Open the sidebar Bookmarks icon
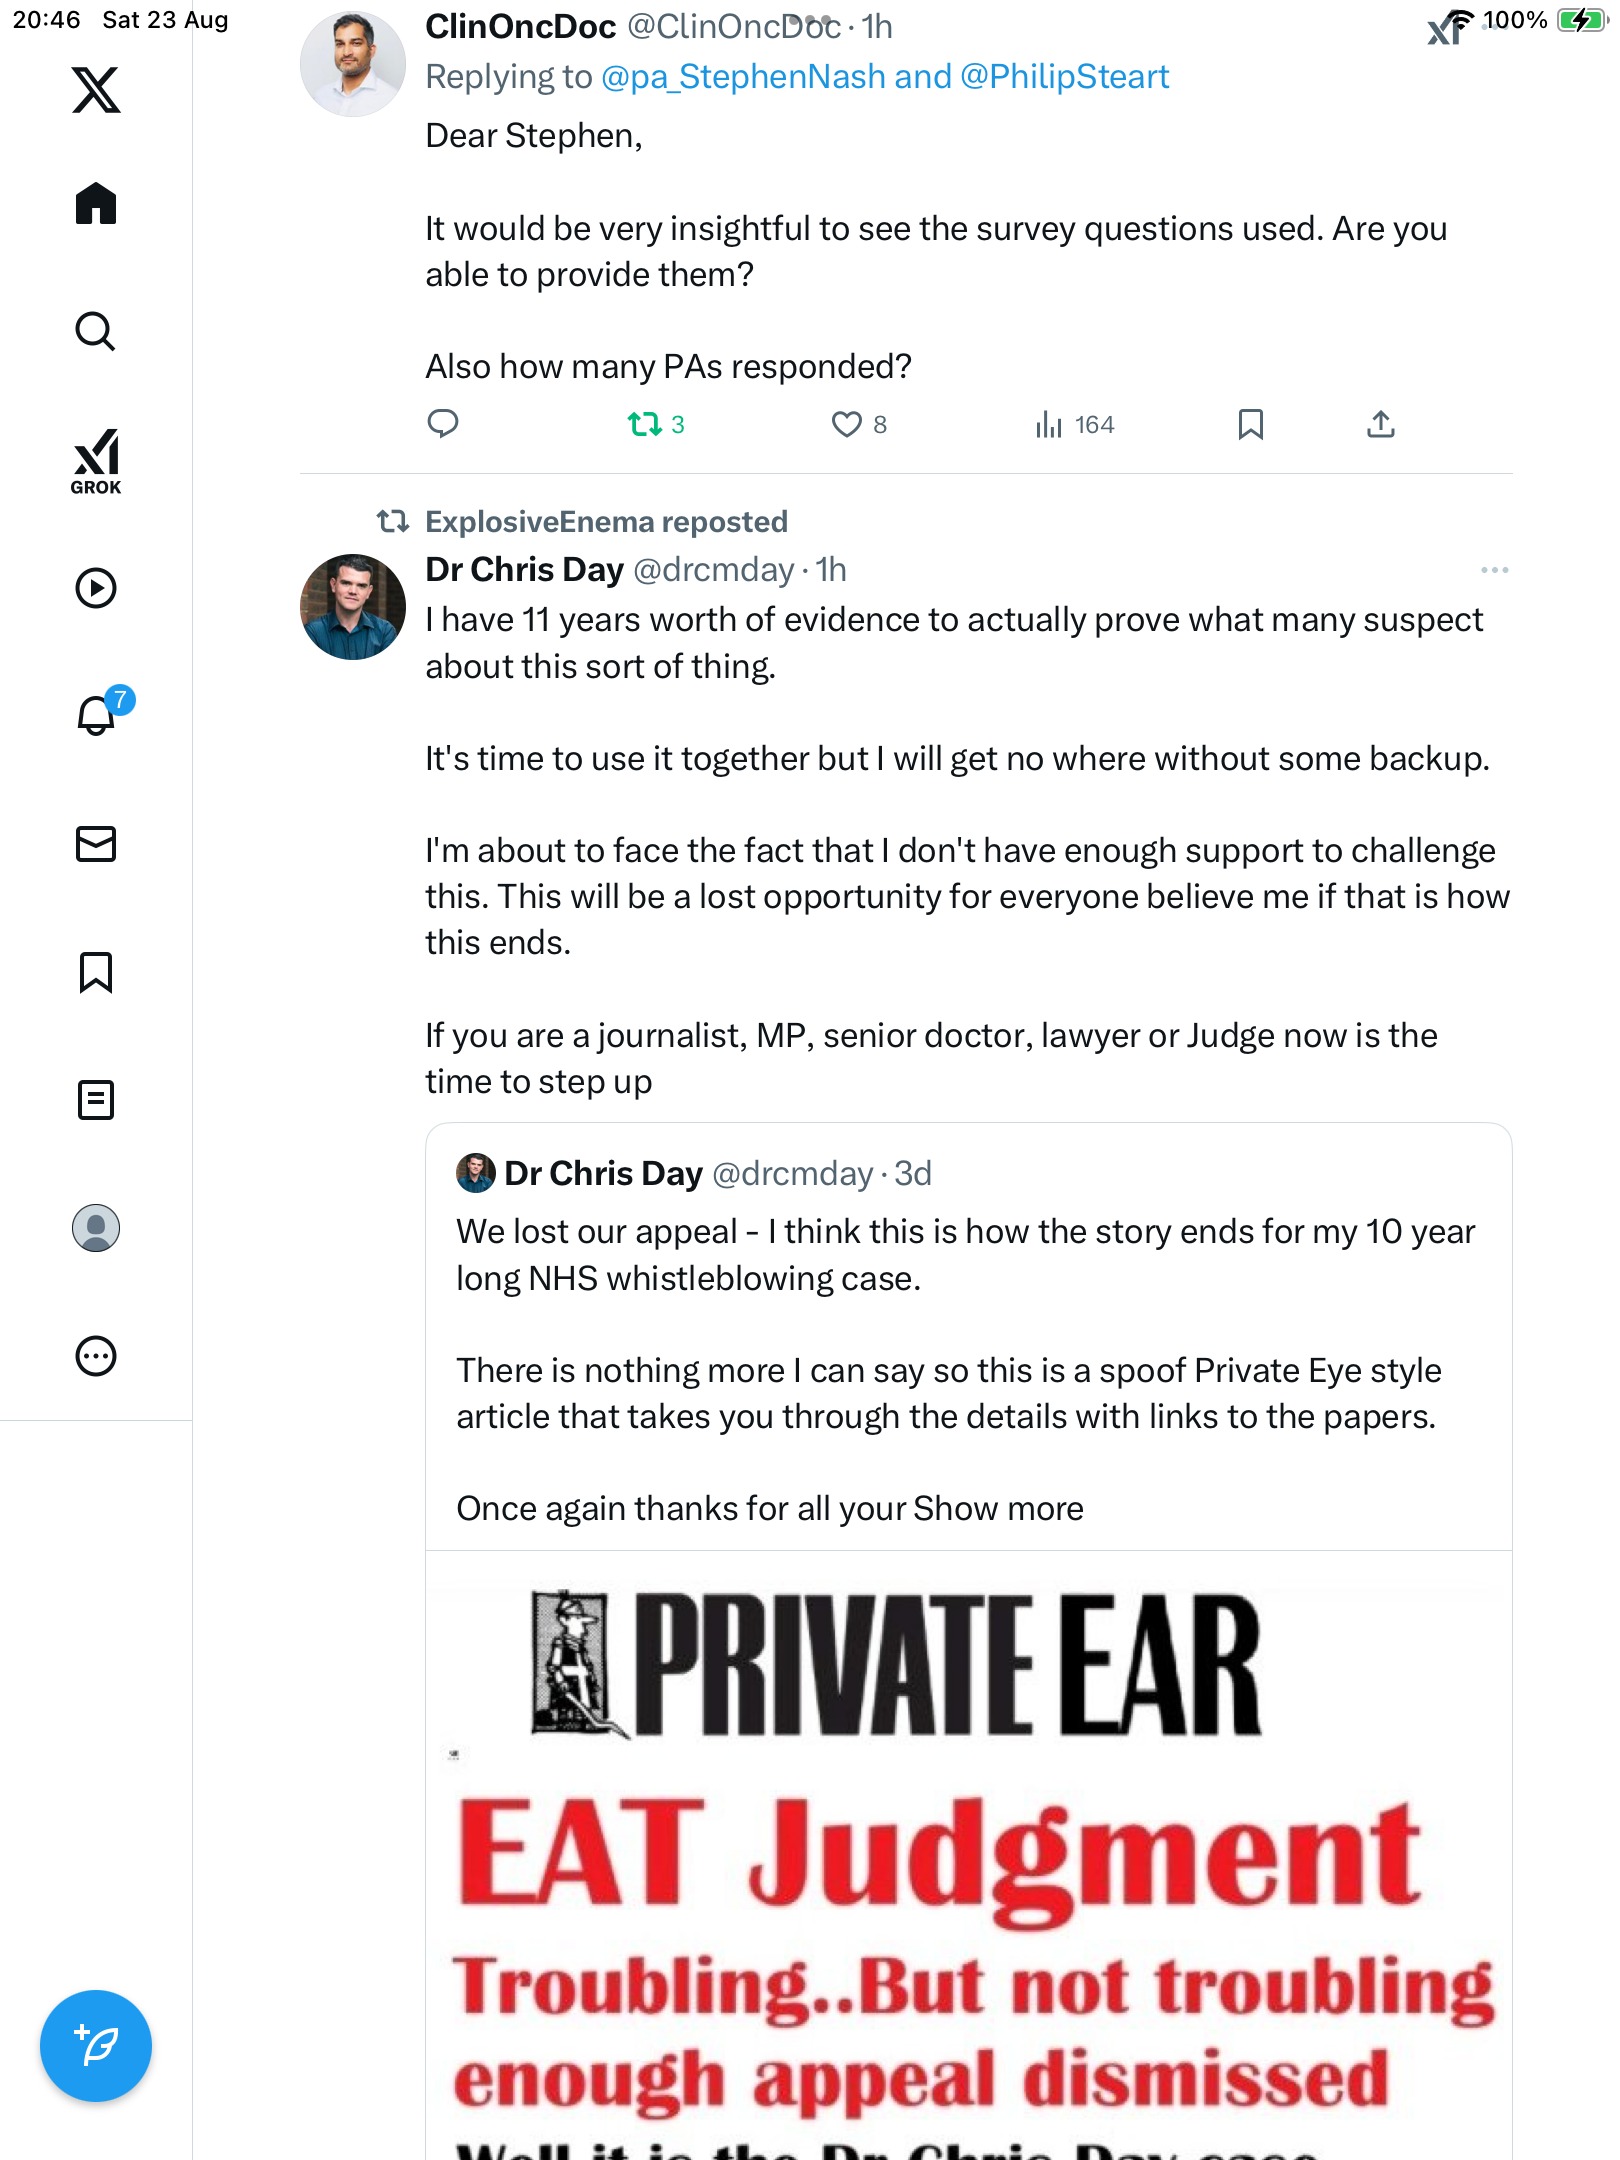Image resolution: width=1620 pixels, height=2160 pixels. click(96, 972)
